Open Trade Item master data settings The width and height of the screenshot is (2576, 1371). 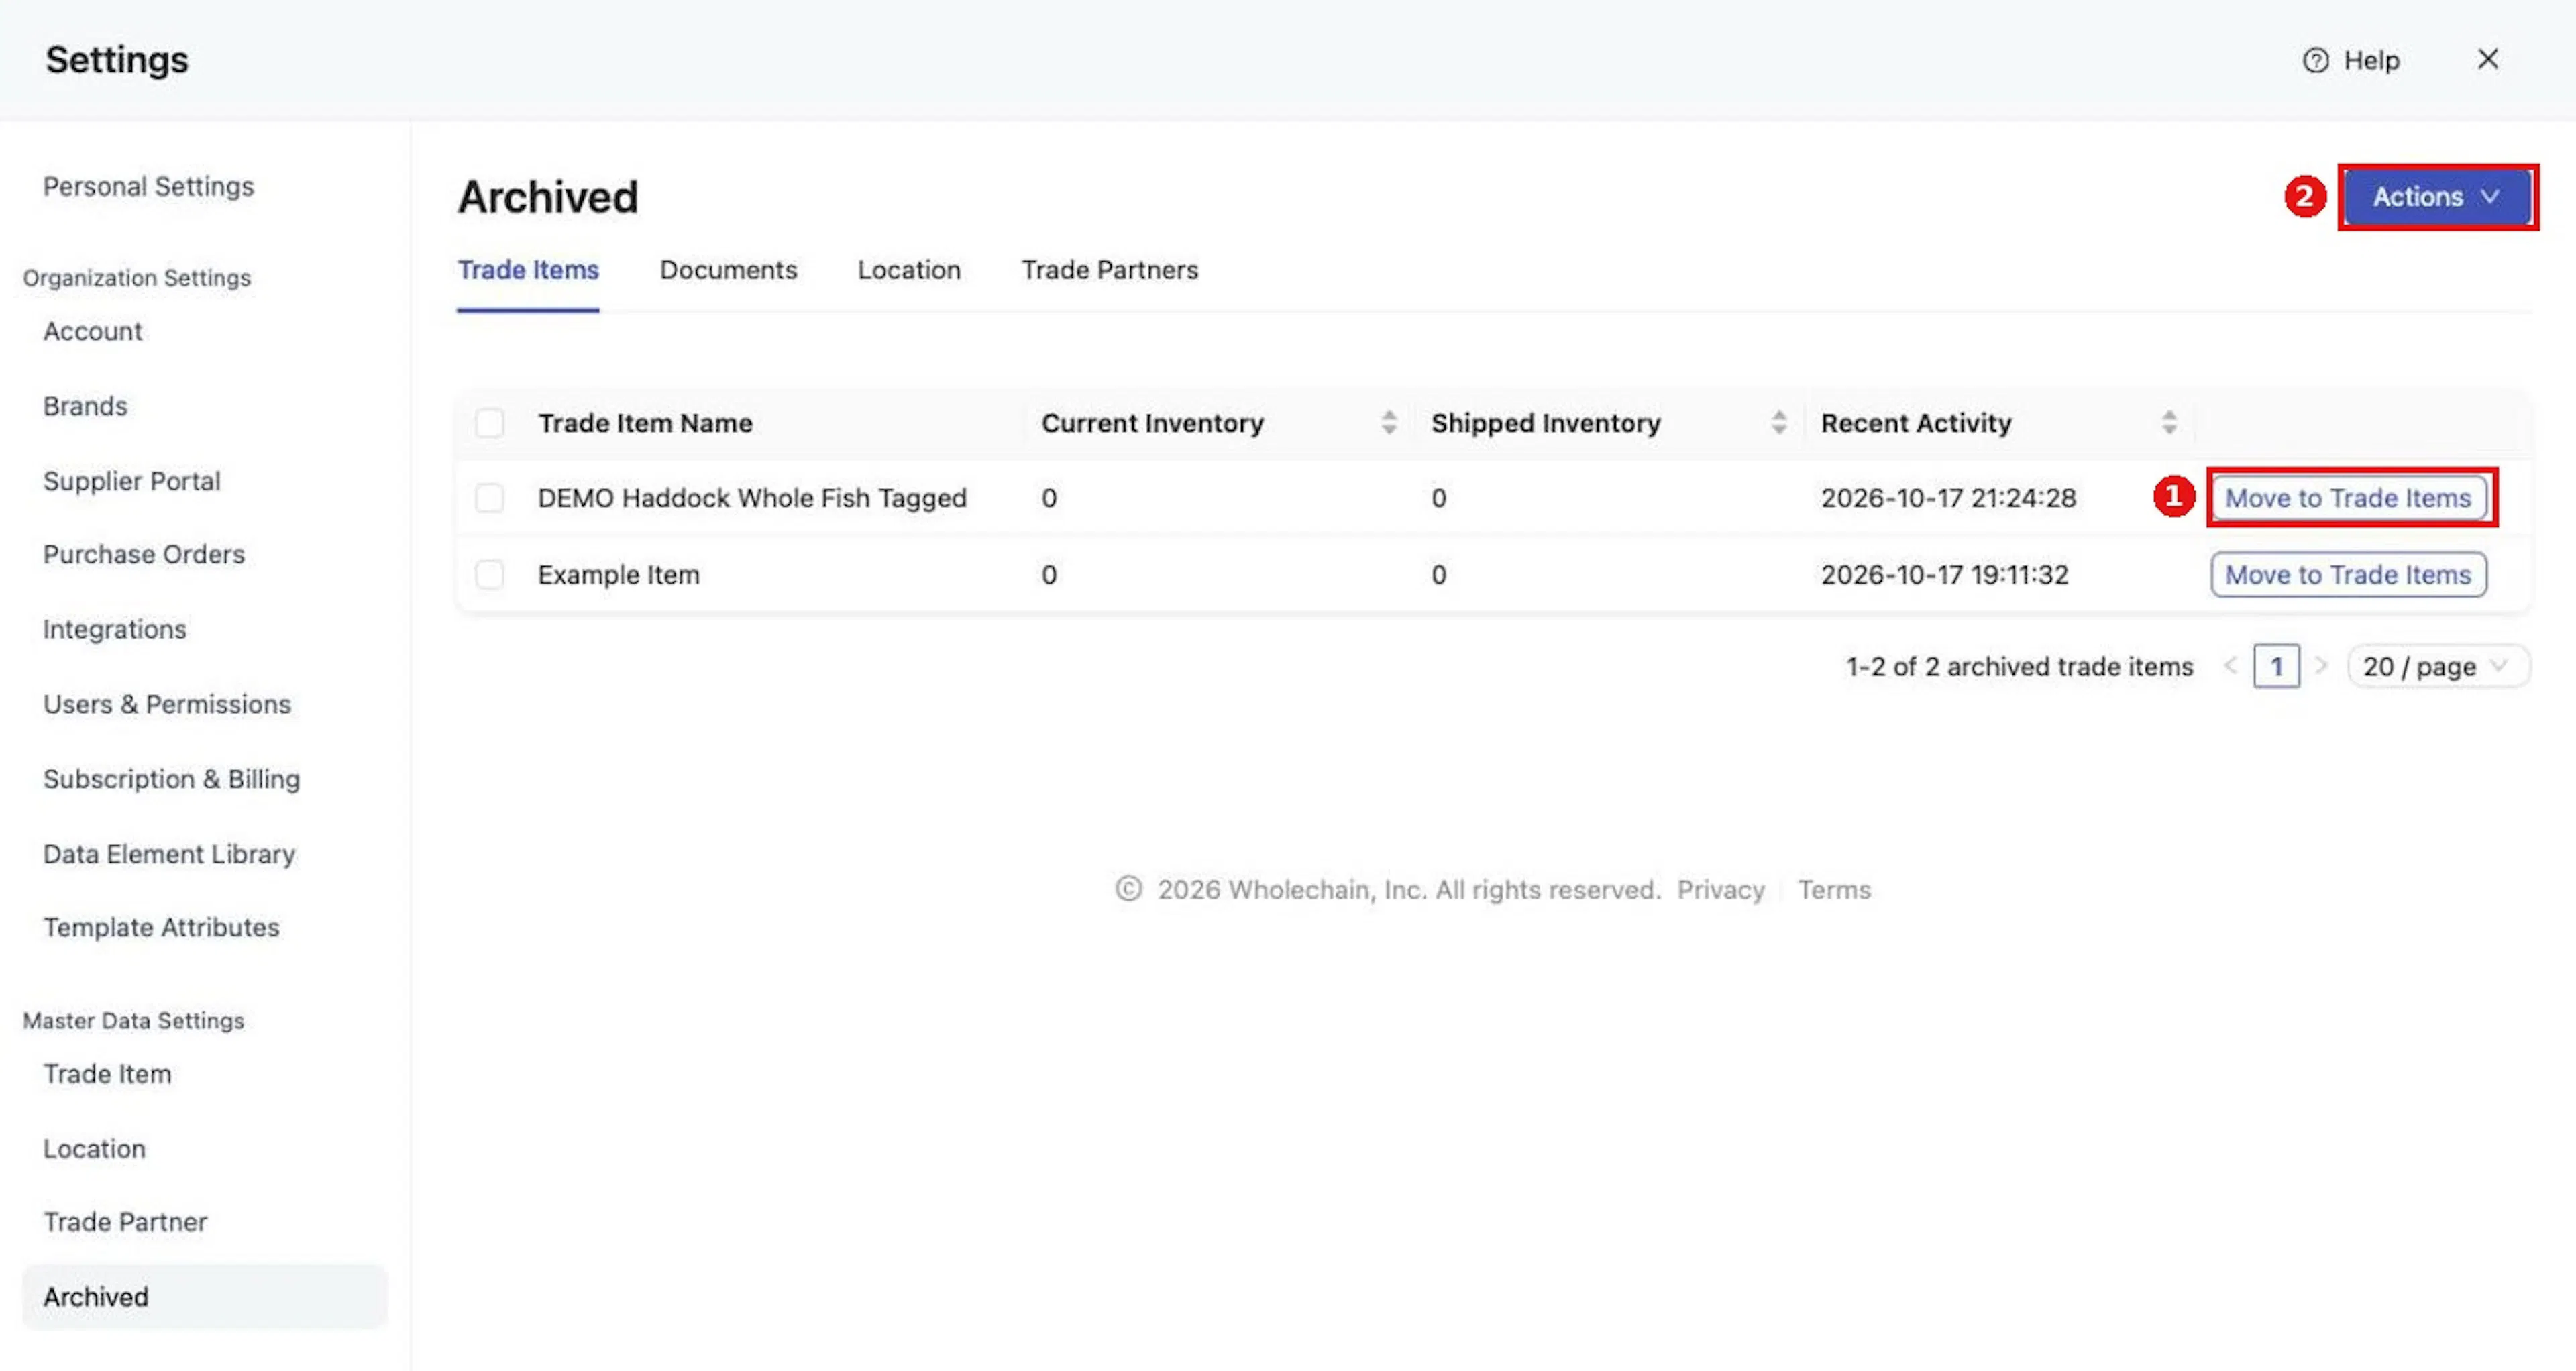[107, 1075]
